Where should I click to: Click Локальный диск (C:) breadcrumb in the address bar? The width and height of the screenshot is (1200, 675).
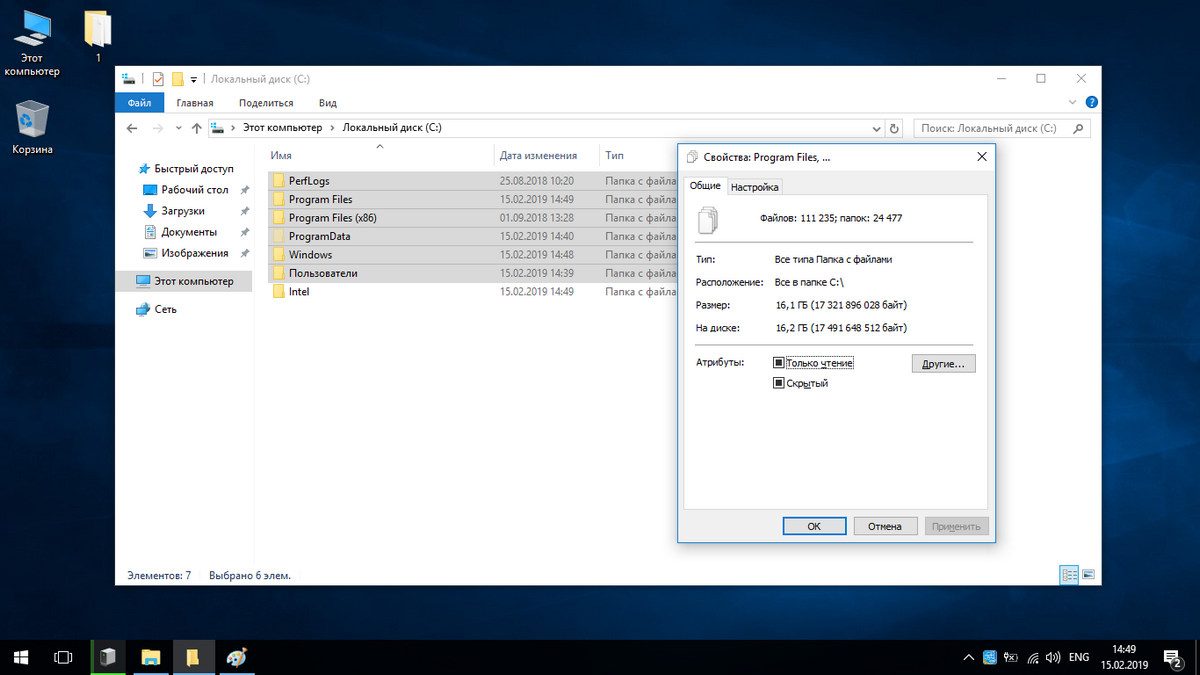[392, 128]
